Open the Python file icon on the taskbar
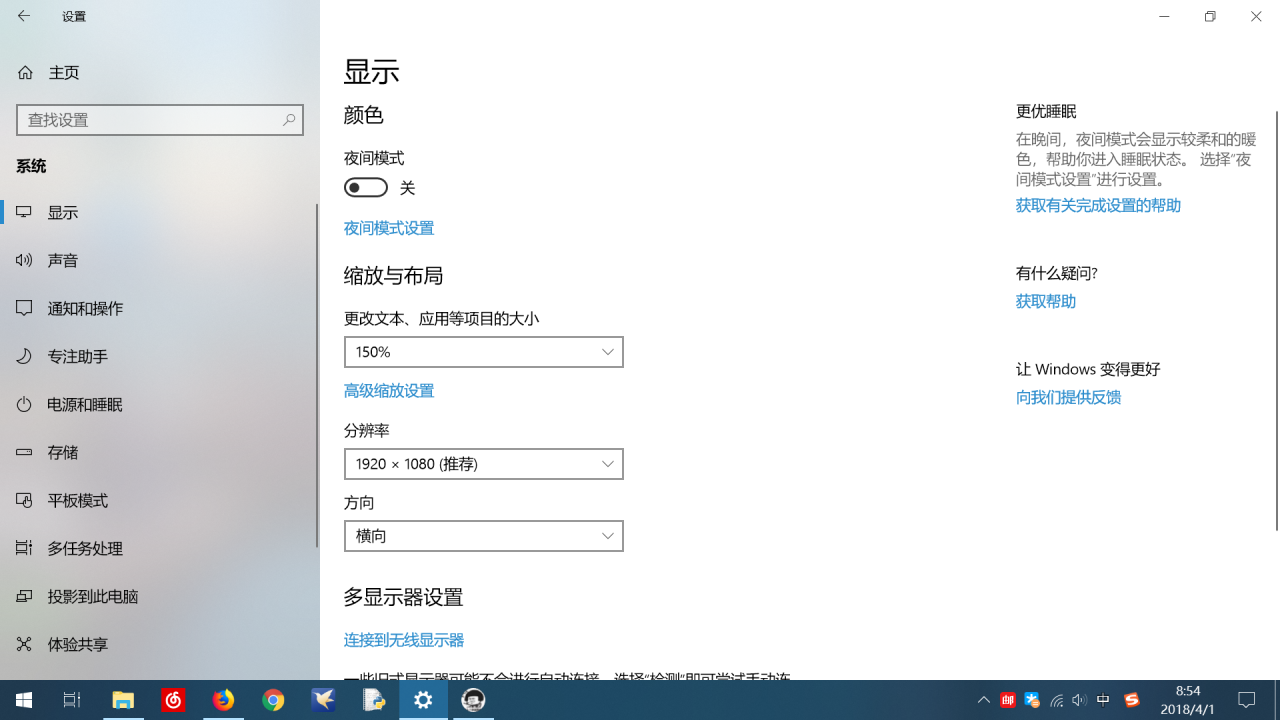The width and height of the screenshot is (1280, 720). click(374, 700)
